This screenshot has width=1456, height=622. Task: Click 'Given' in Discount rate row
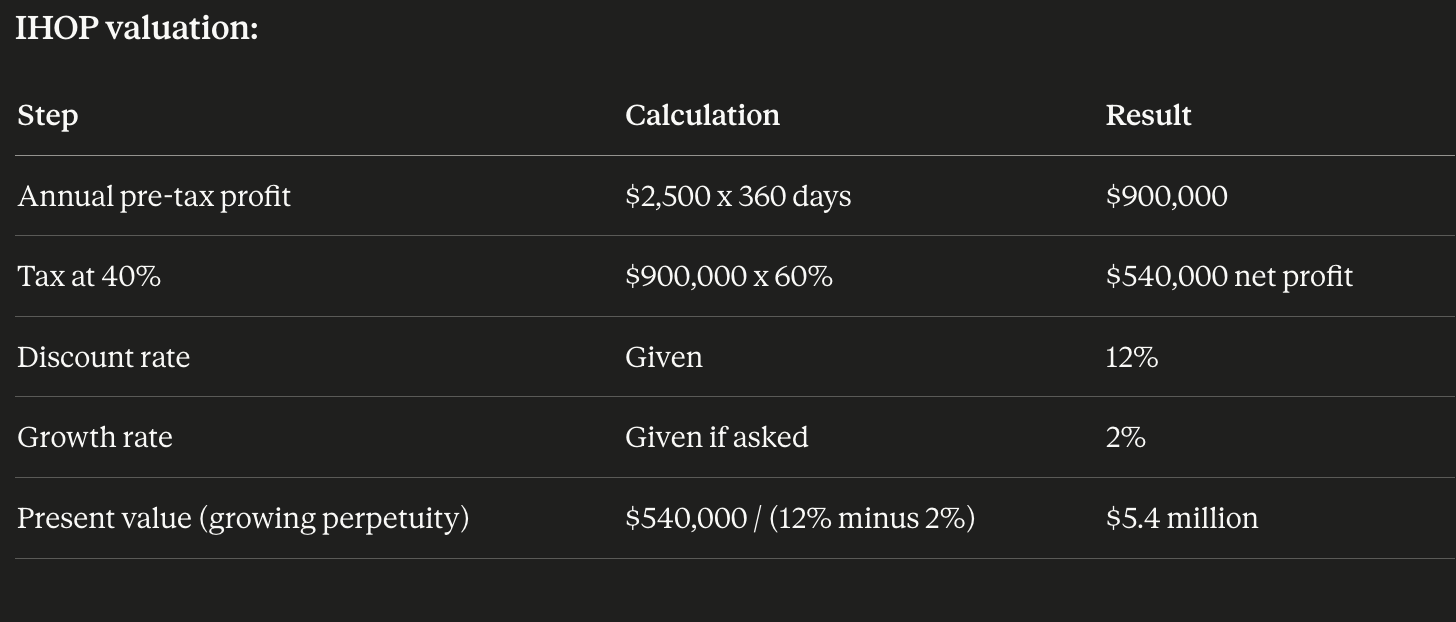[664, 357]
